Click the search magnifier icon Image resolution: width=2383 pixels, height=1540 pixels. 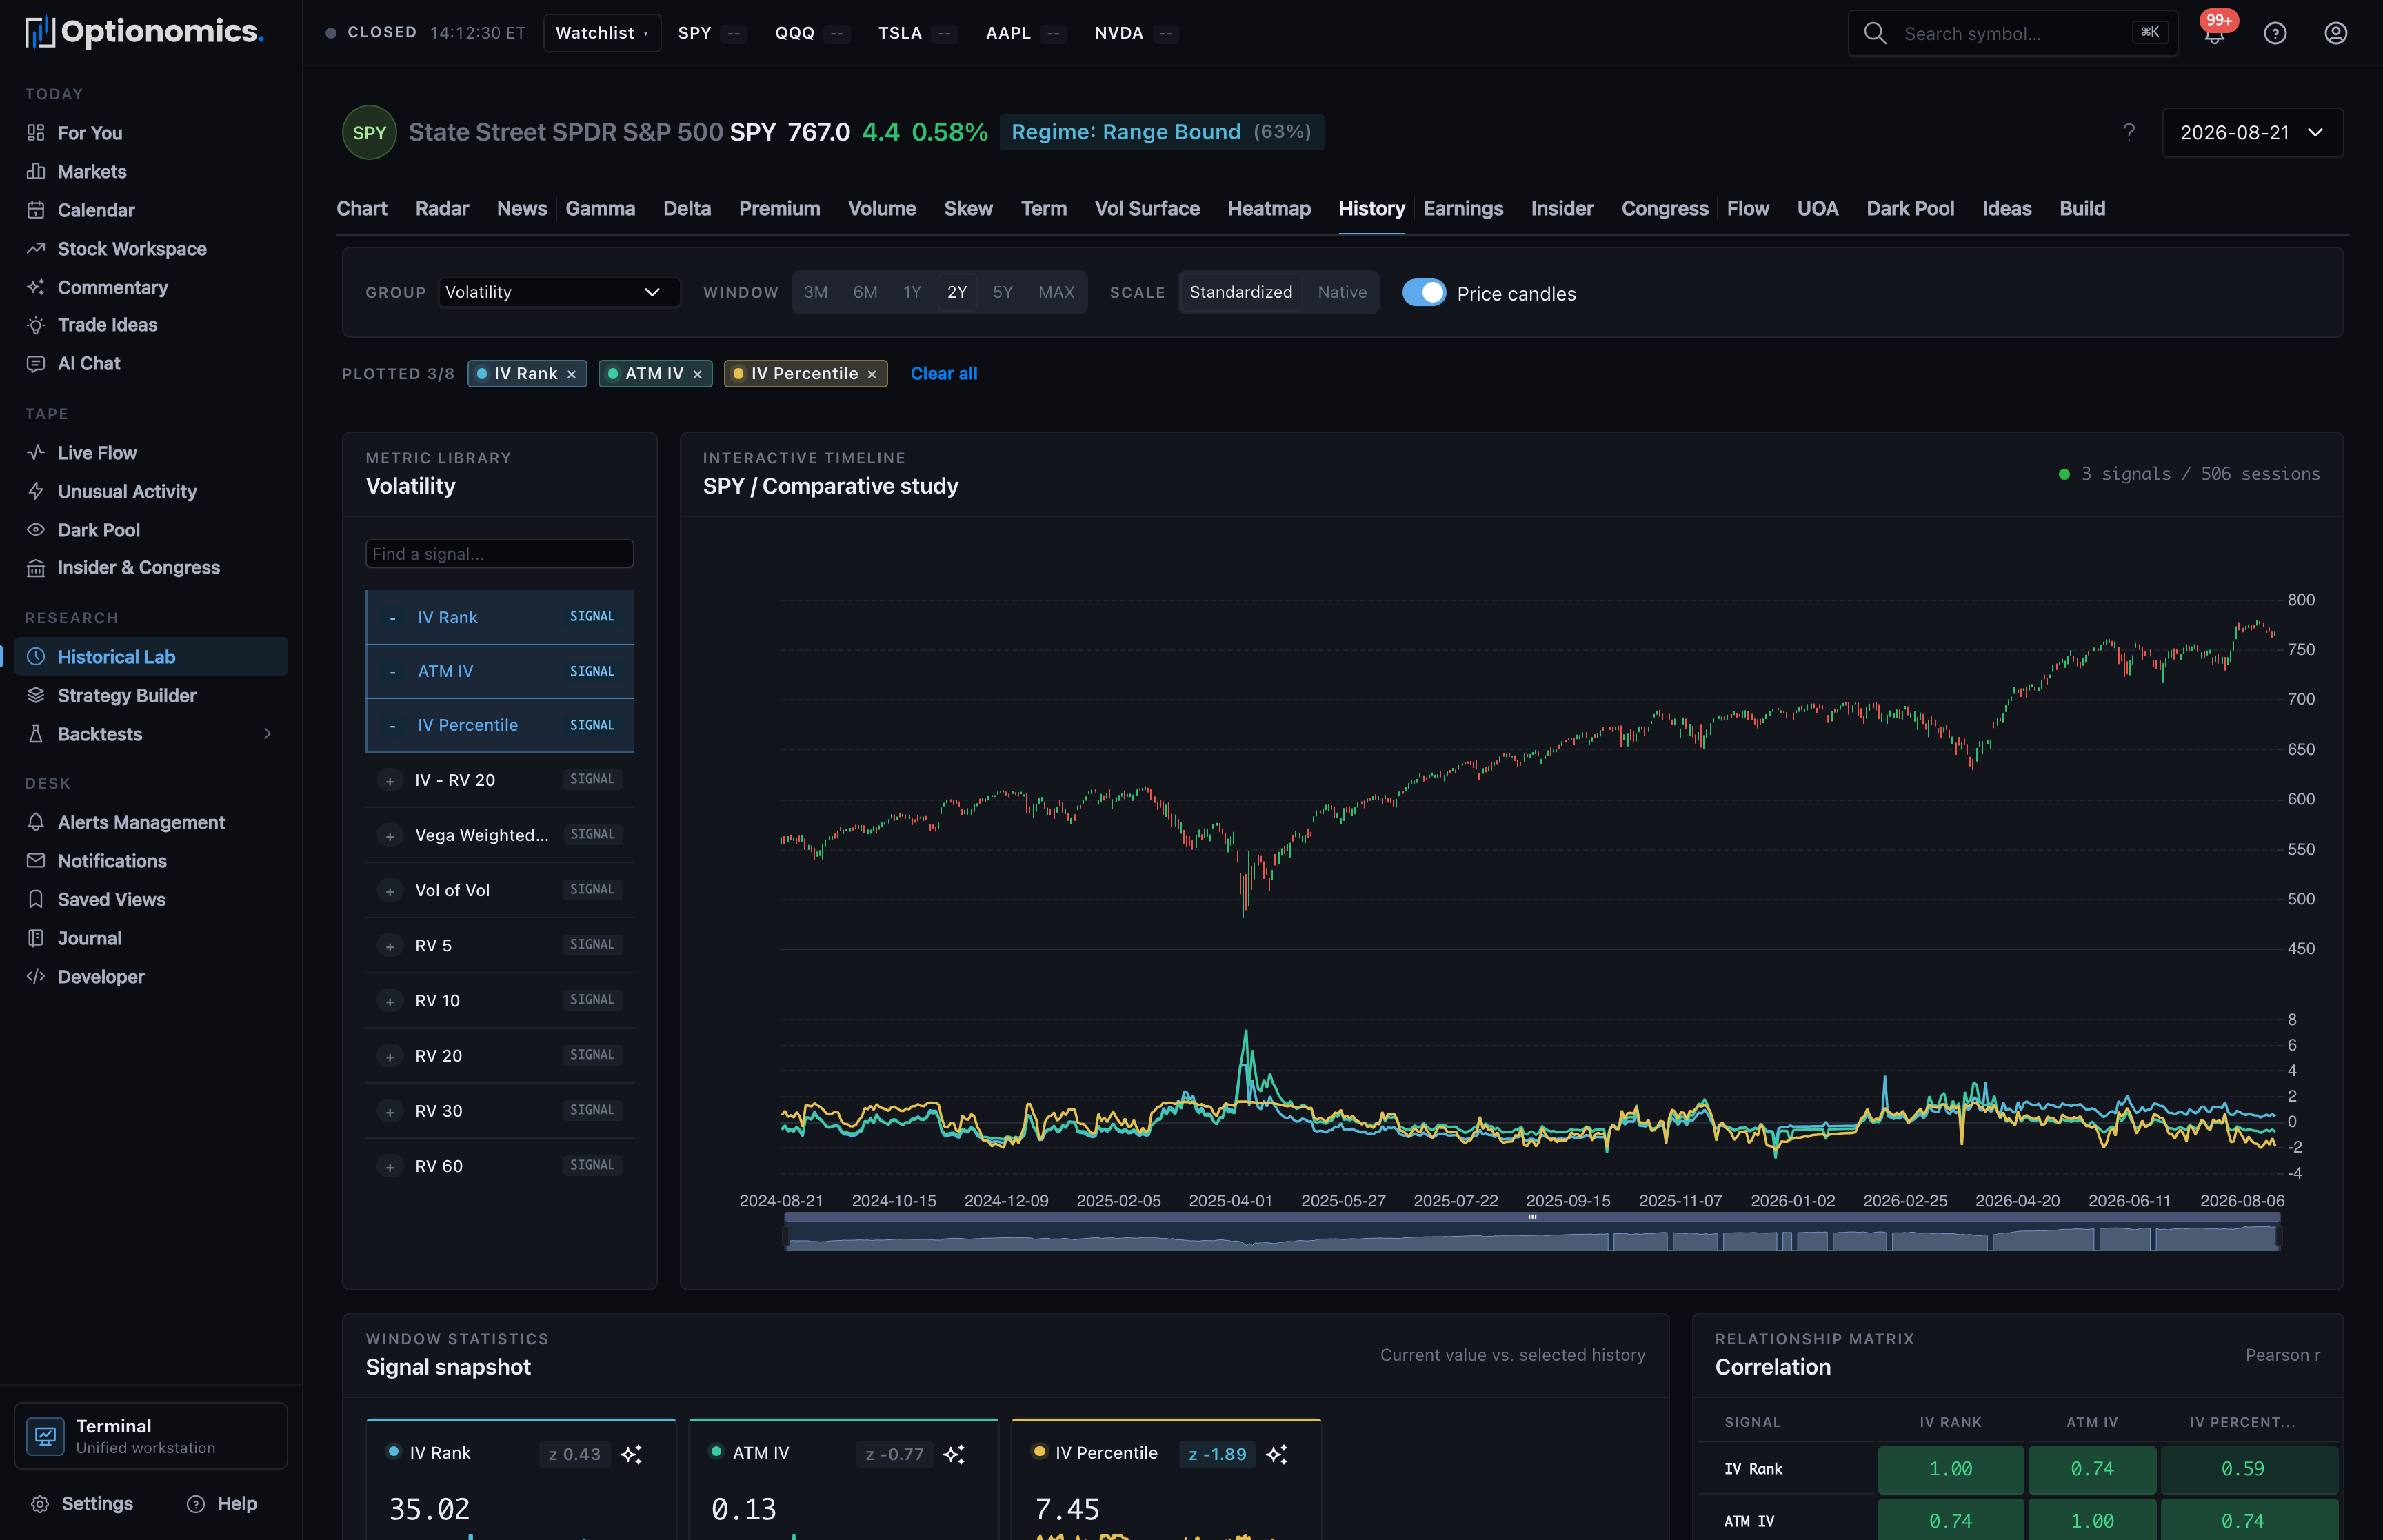(1875, 33)
